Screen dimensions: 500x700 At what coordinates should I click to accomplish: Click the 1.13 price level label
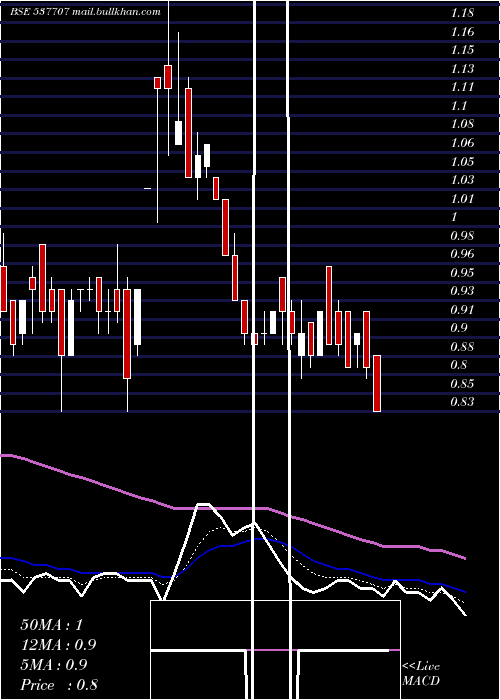(462, 69)
